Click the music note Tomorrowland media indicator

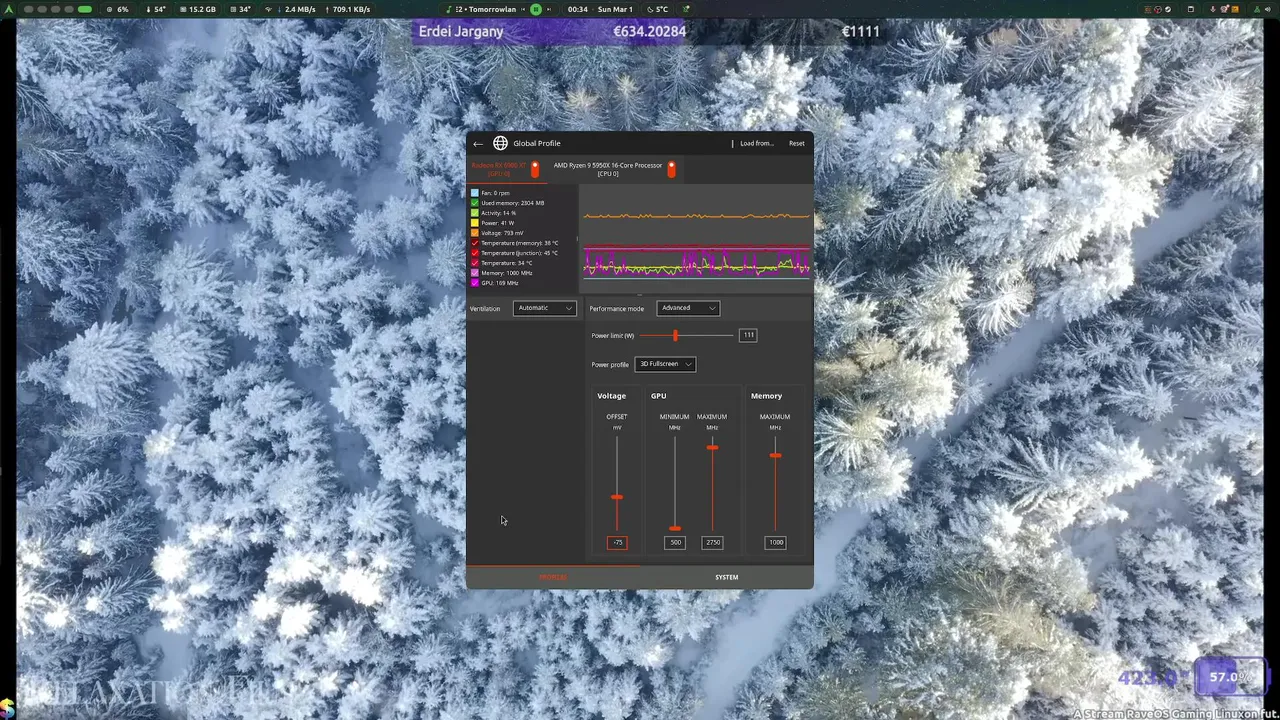(x=481, y=9)
